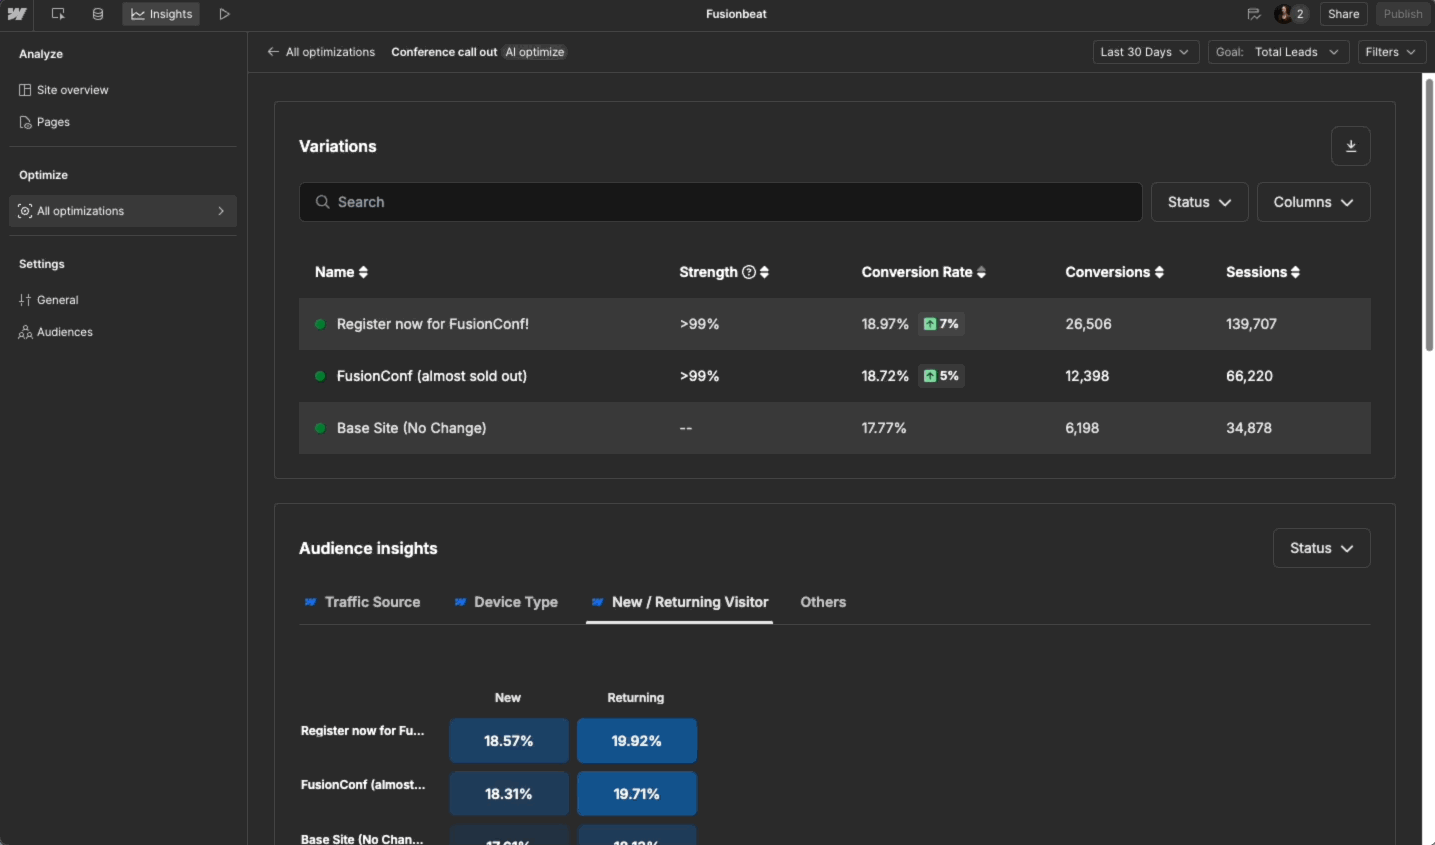Image resolution: width=1435 pixels, height=845 pixels.
Task: Click the 18.31% New visitor cell
Action: (509, 794)
